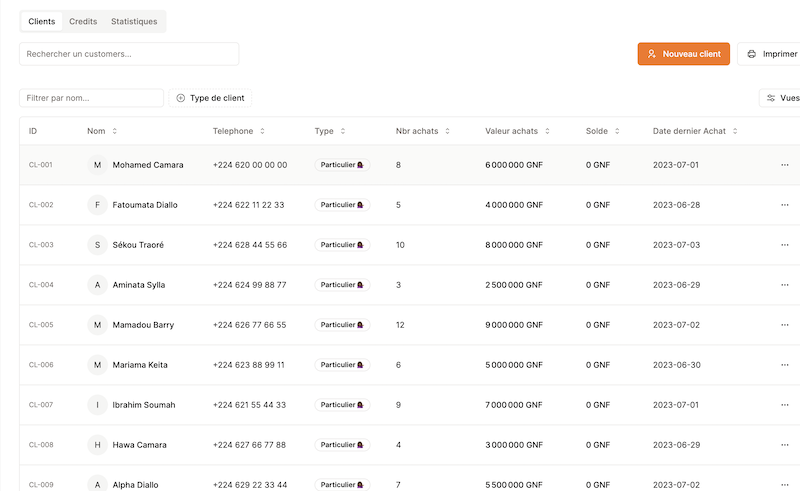Open the Vues display settings
The height and width of the screenshot is (491, 800).
[x=781, y=98]
